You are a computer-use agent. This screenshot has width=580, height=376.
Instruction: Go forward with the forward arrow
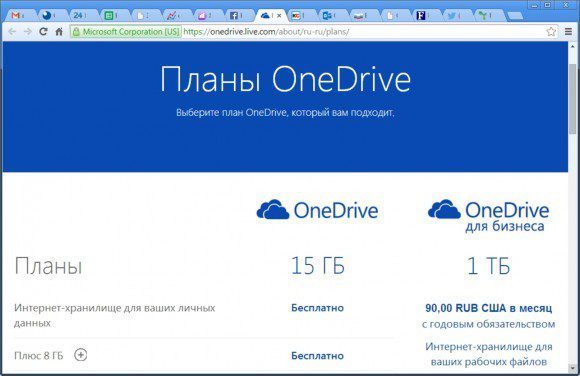click(x=28, y=32)
